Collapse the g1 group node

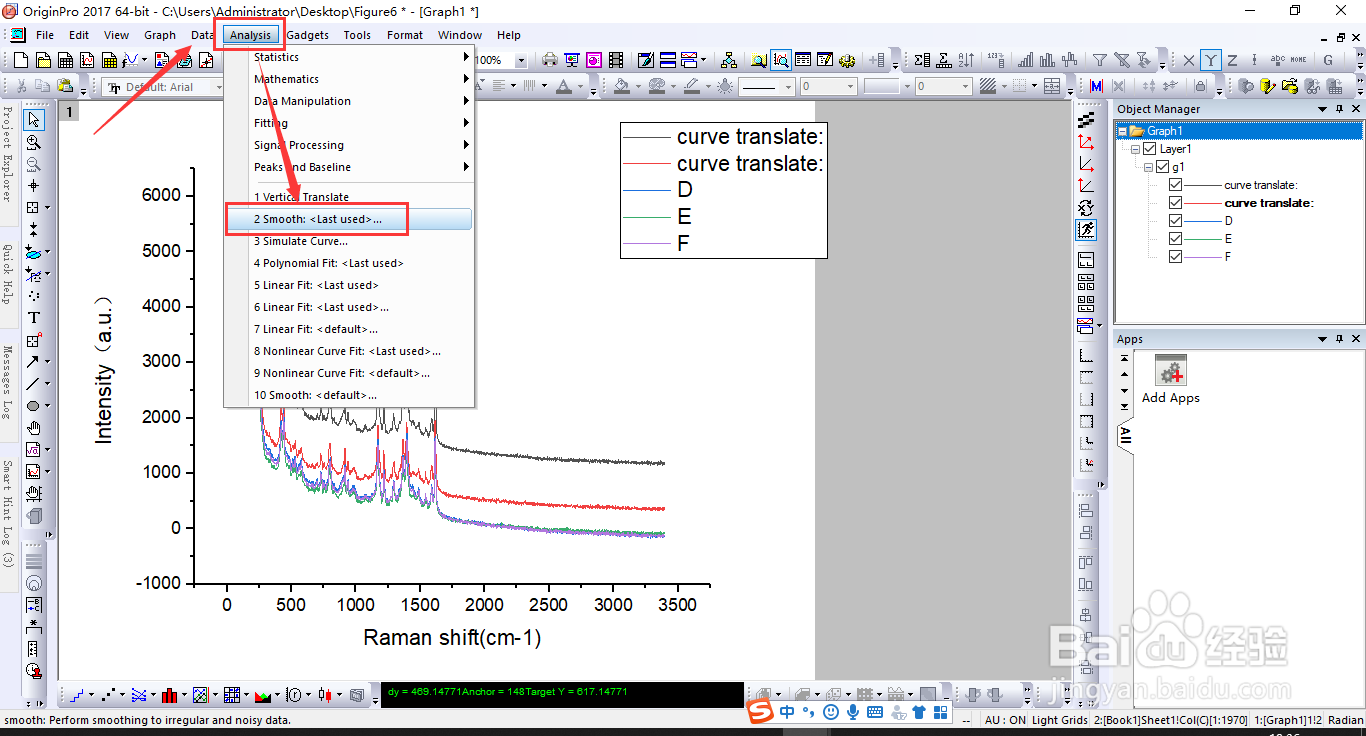pos(1149,167)
